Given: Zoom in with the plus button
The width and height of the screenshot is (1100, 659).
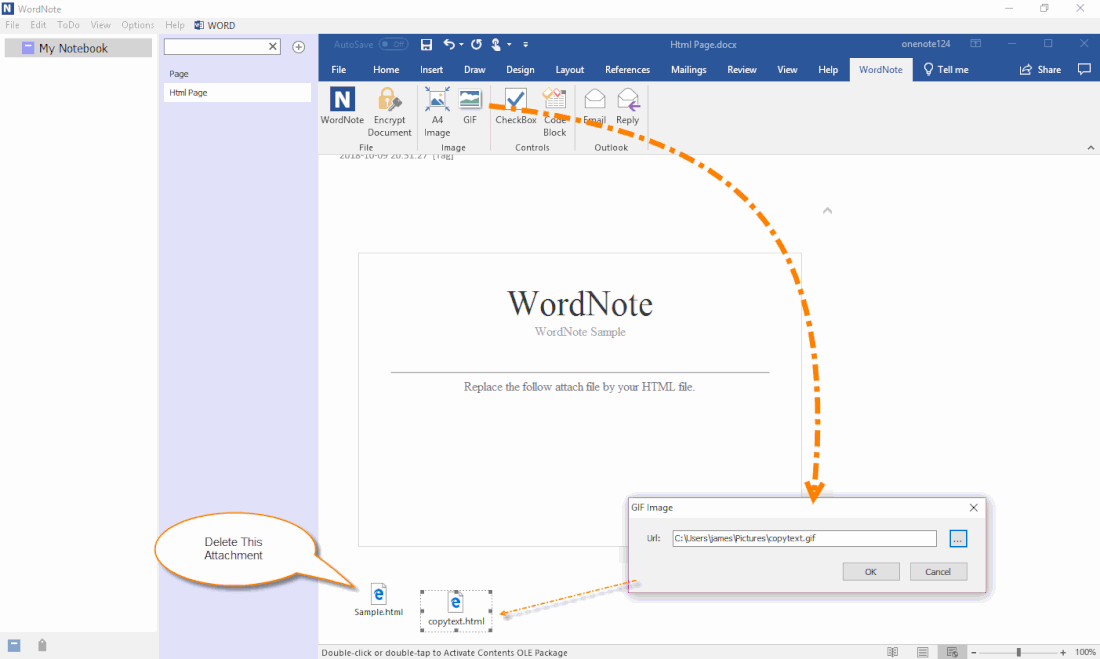Looking at the screenshot, I should [x=1063, y=652].
